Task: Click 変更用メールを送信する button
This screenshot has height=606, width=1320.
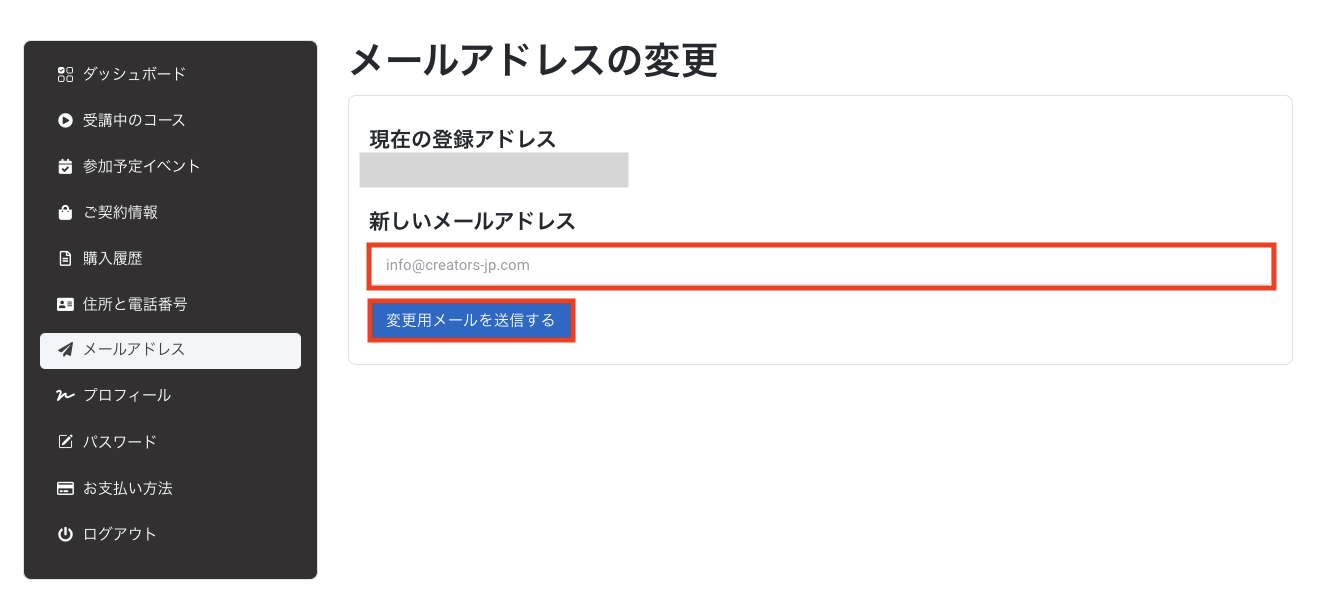Action: coord(471,320)
